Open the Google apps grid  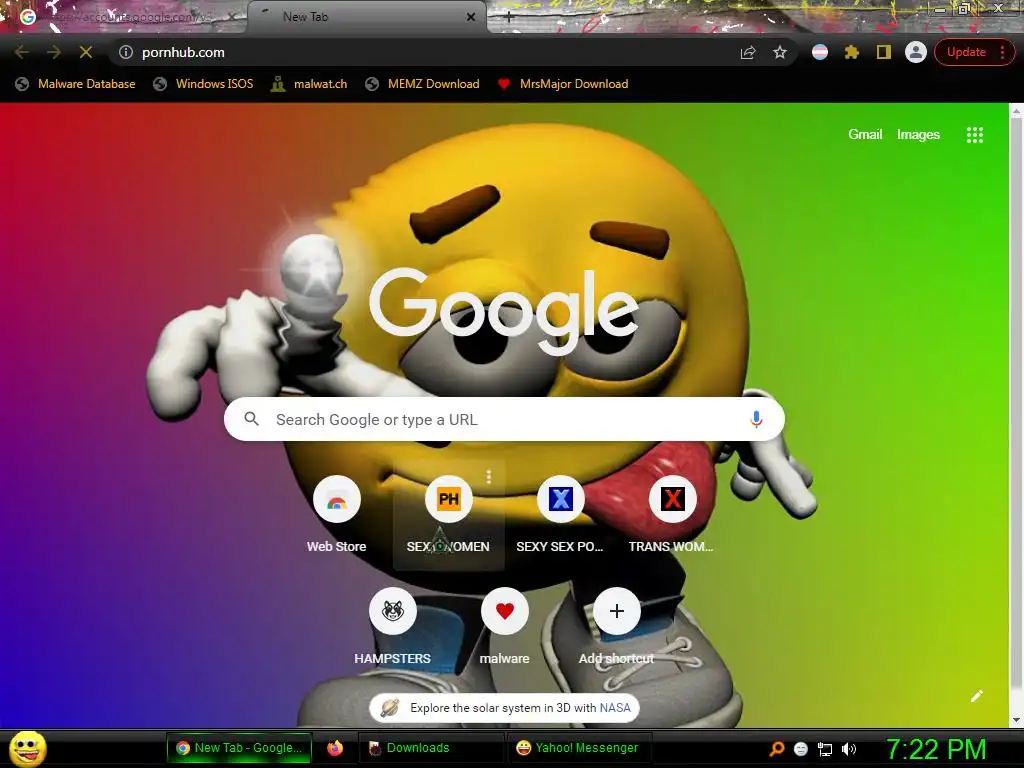point(975,135)
